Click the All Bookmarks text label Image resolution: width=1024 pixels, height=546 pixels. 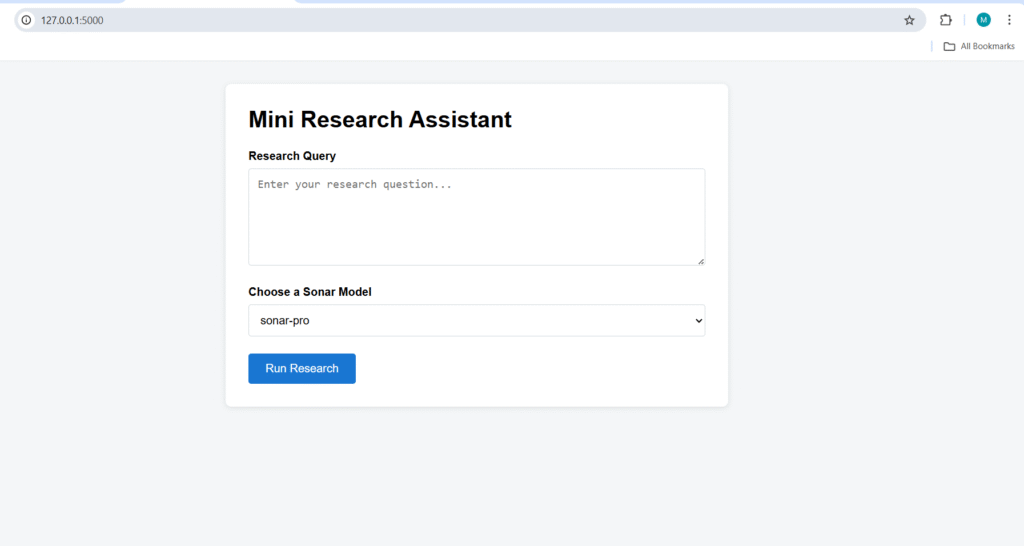(987, 46)
